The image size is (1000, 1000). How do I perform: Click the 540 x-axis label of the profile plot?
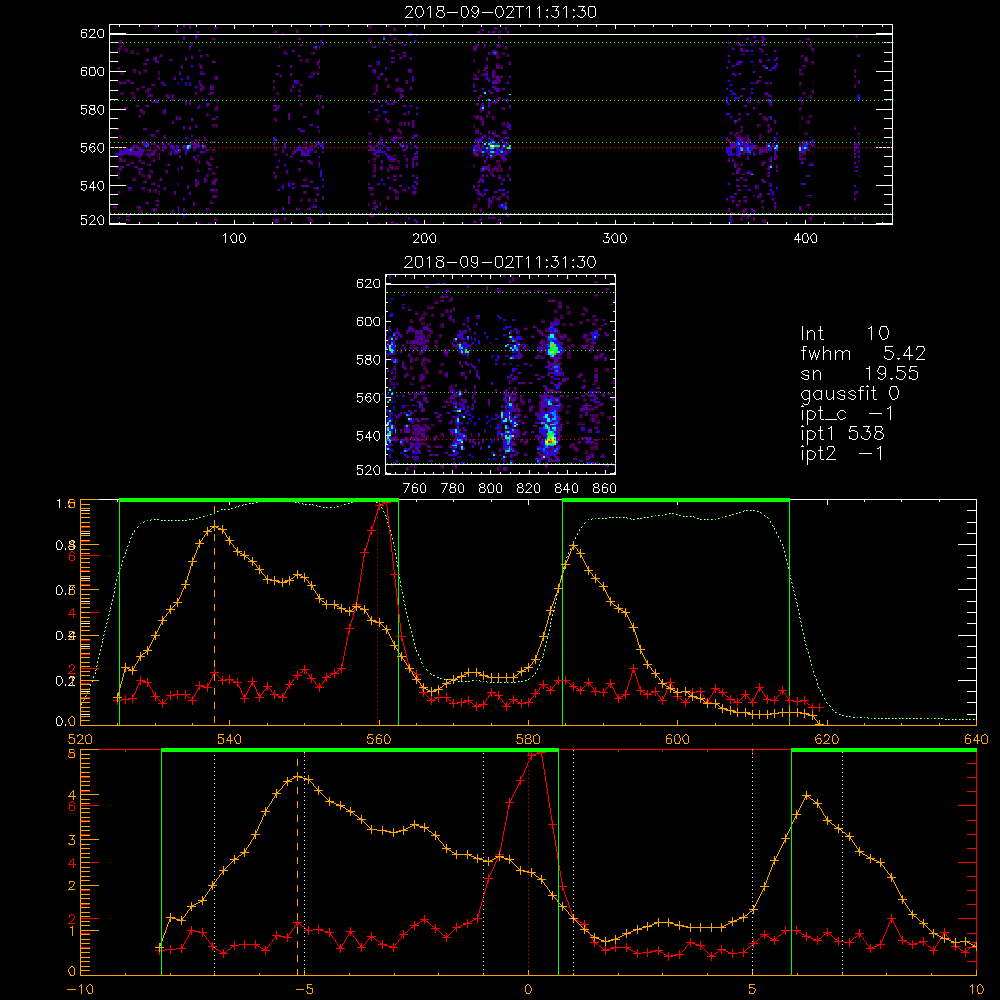tap(230, 740)
